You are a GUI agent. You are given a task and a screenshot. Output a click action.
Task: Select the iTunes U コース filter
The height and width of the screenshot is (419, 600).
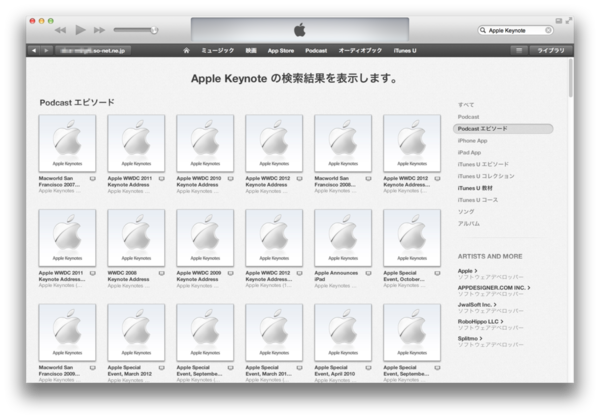coord(478,200)
